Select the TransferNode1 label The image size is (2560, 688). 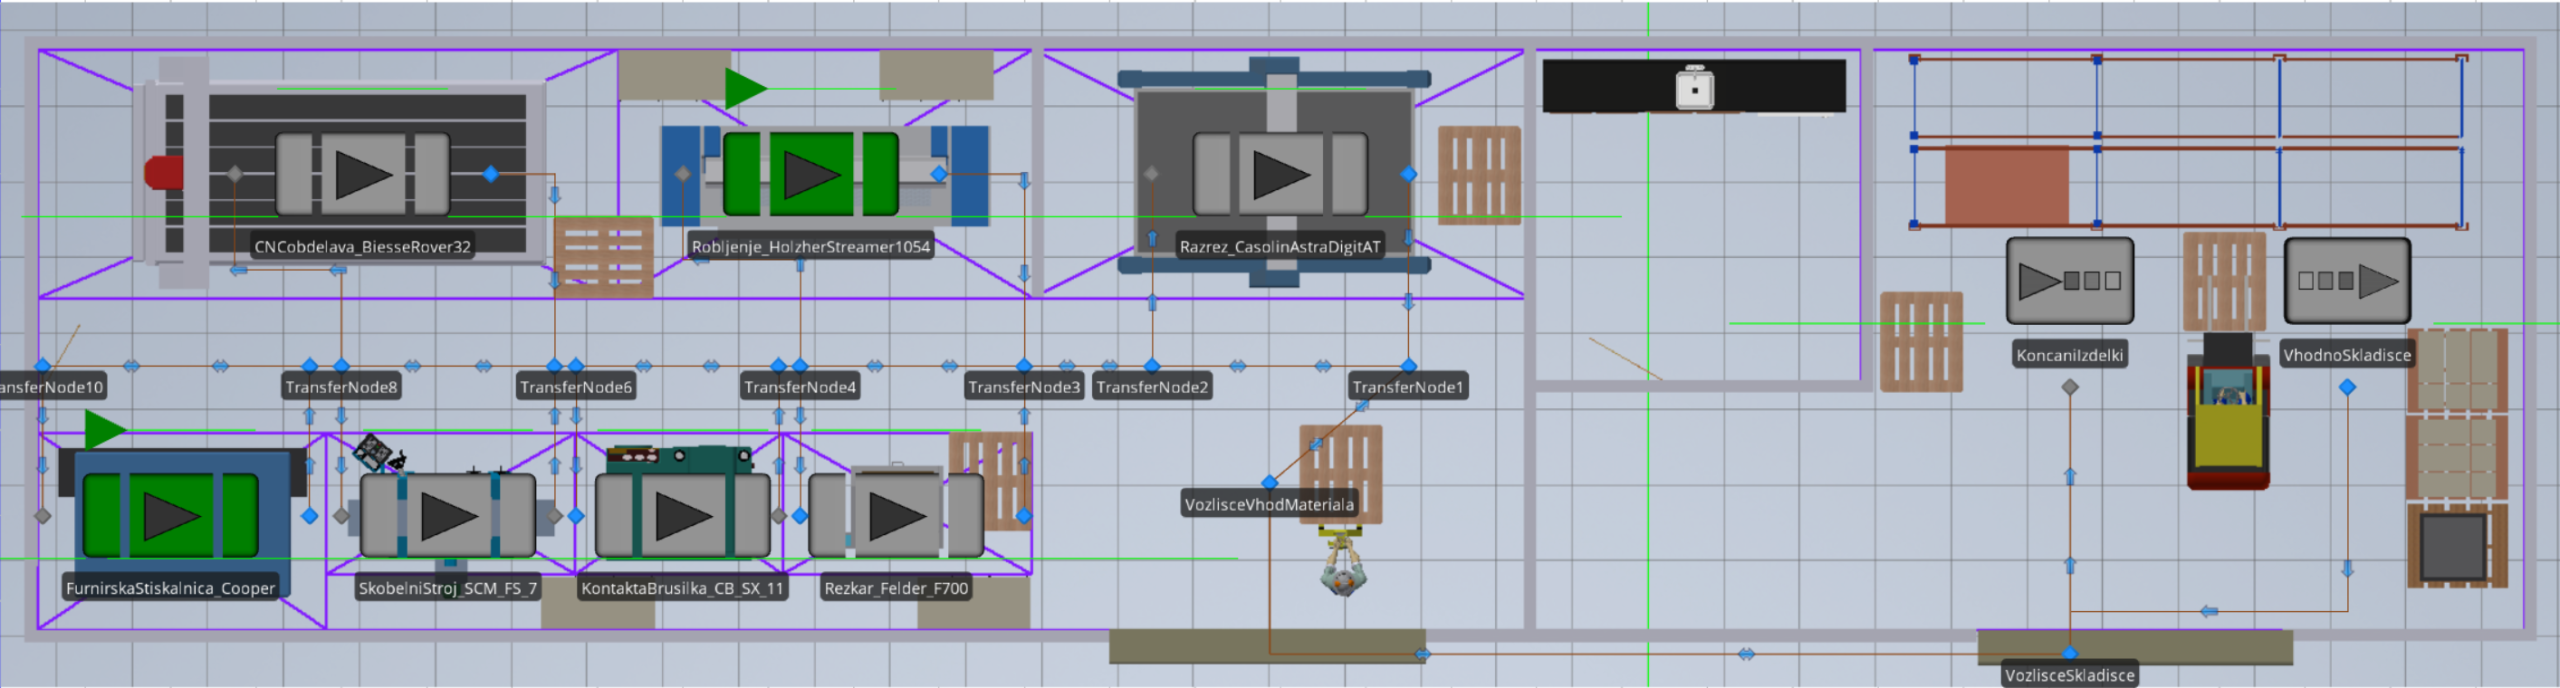1408,387
